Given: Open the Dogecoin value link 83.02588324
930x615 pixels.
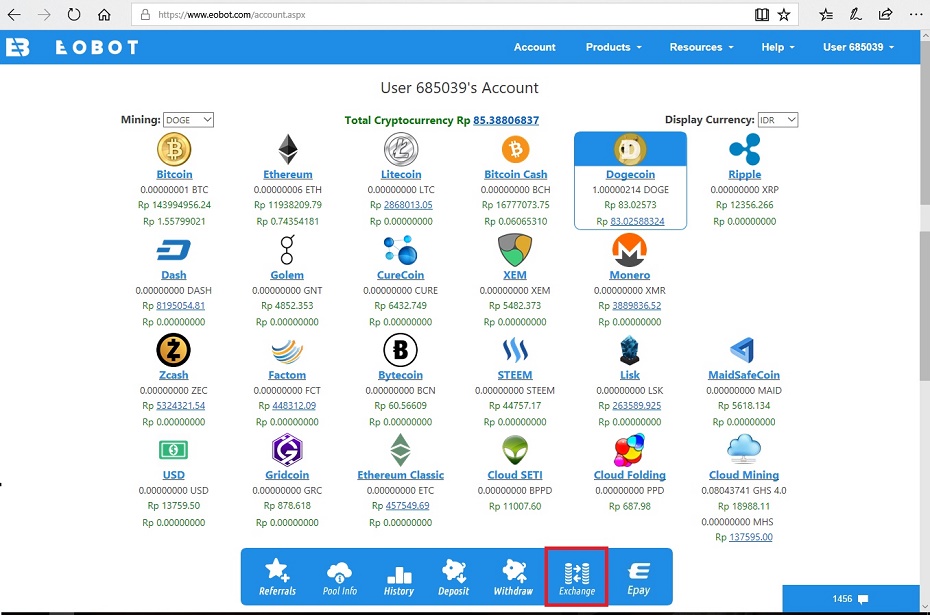Looking at the screenshot, I should tap(638, 221).
